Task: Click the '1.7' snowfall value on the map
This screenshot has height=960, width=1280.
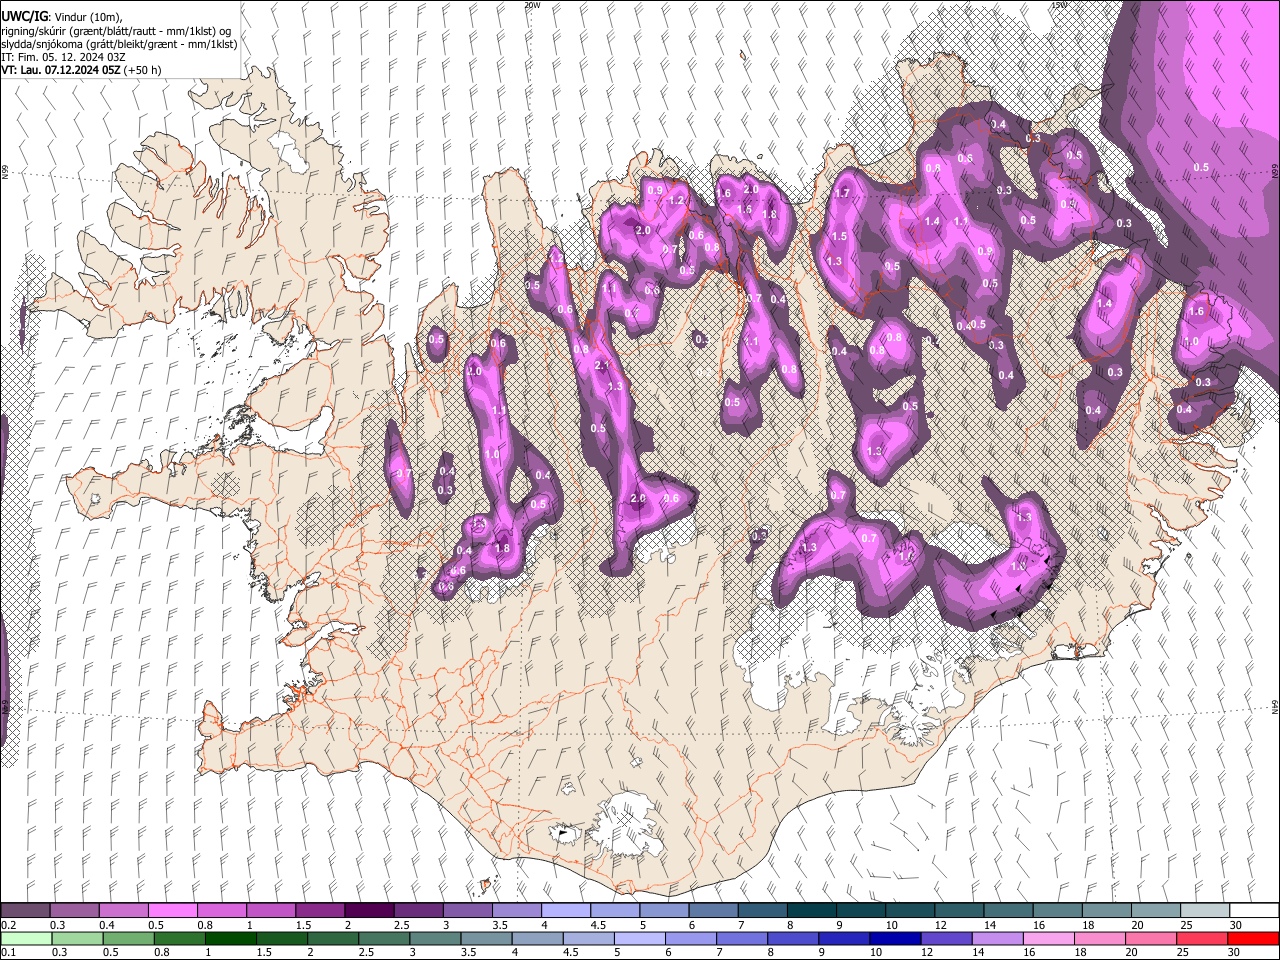Action: [842, 193]
